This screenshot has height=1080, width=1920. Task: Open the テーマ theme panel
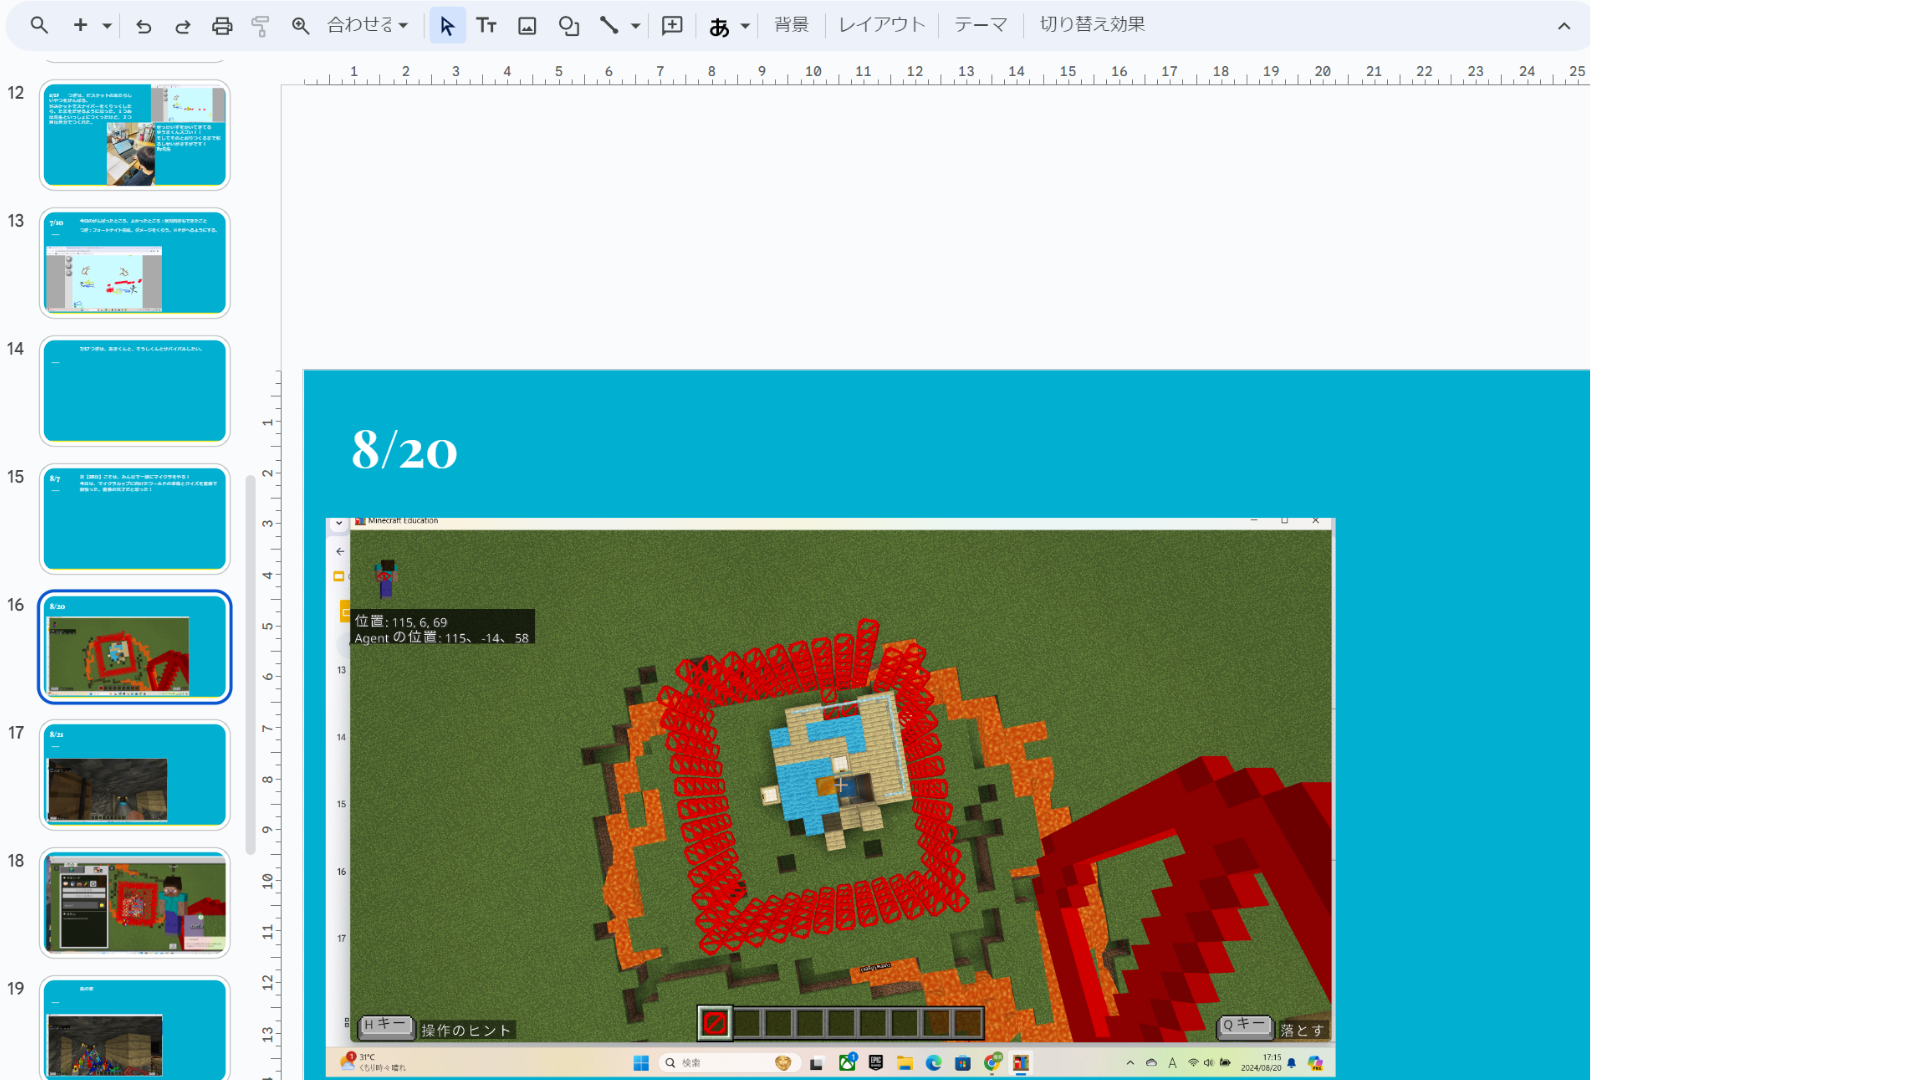980,25
